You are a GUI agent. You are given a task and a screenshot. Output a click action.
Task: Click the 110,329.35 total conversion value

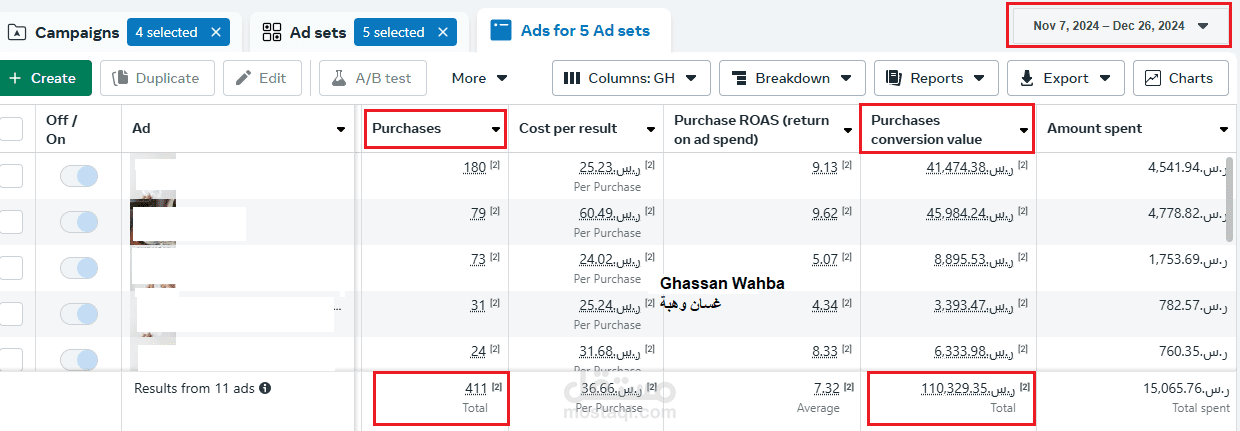(x=968, y=388)
